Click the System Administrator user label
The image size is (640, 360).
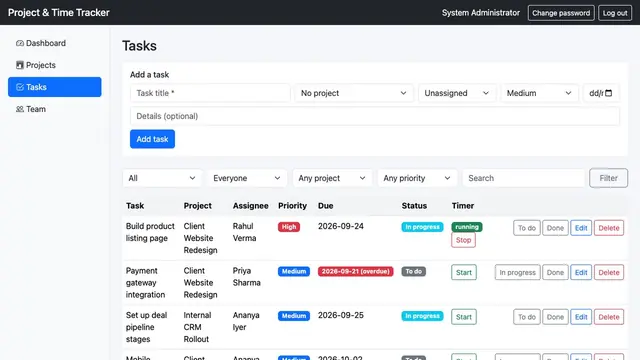[x=481, y=13]
